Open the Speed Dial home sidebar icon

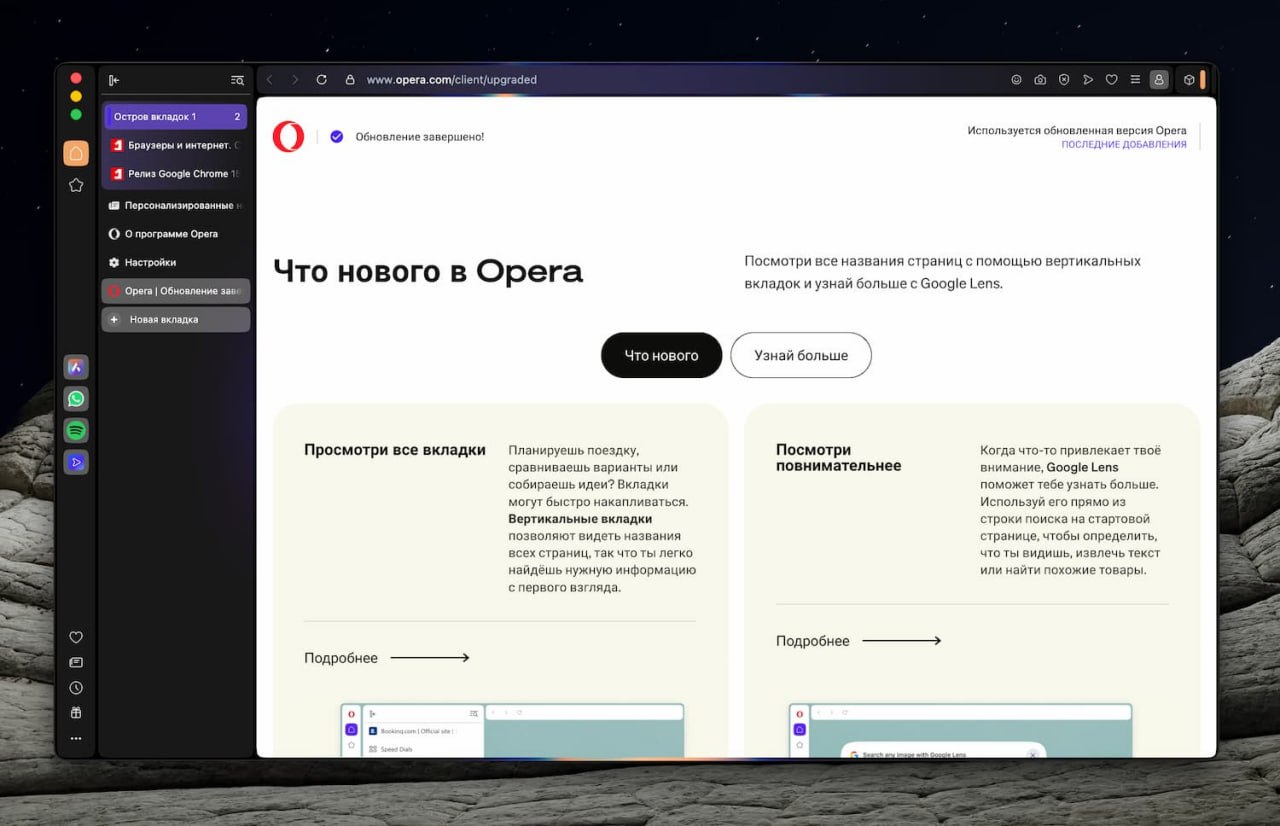(76, 153)
